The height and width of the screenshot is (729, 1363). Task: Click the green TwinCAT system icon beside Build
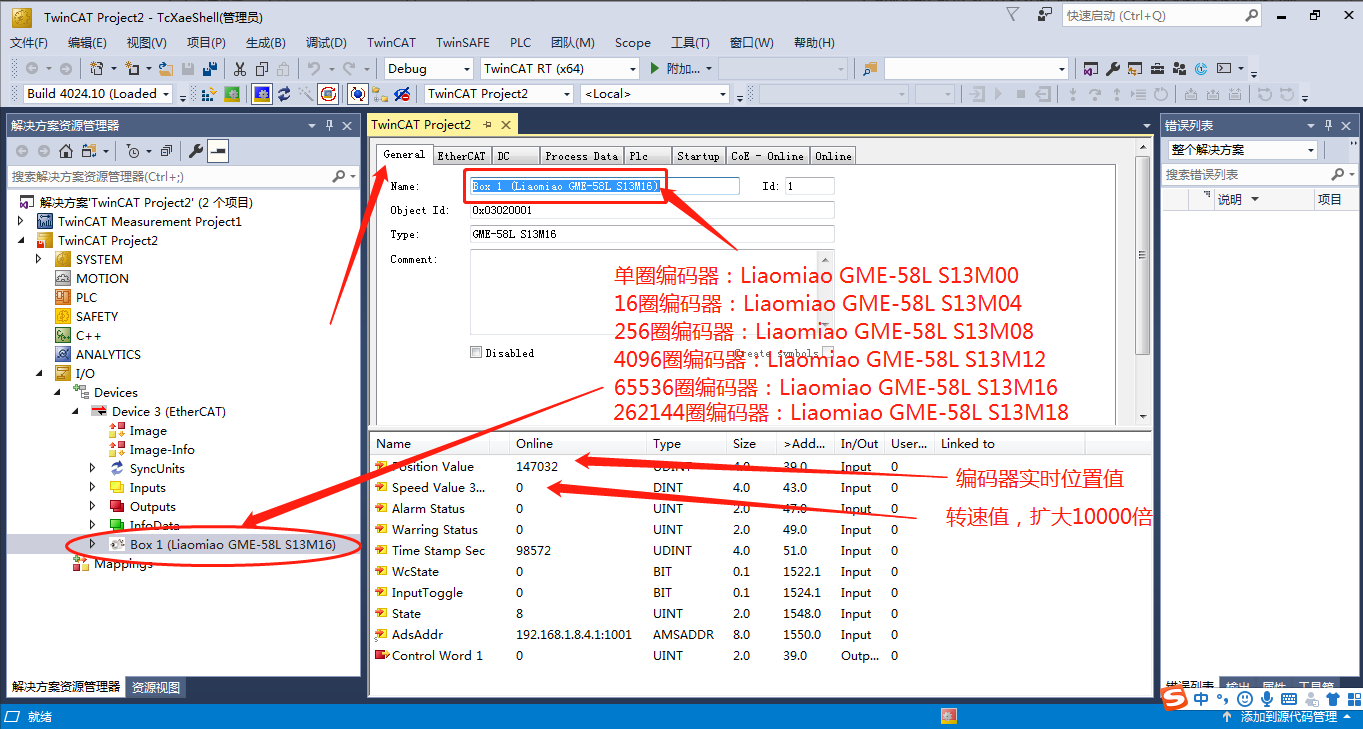[232, 94]
